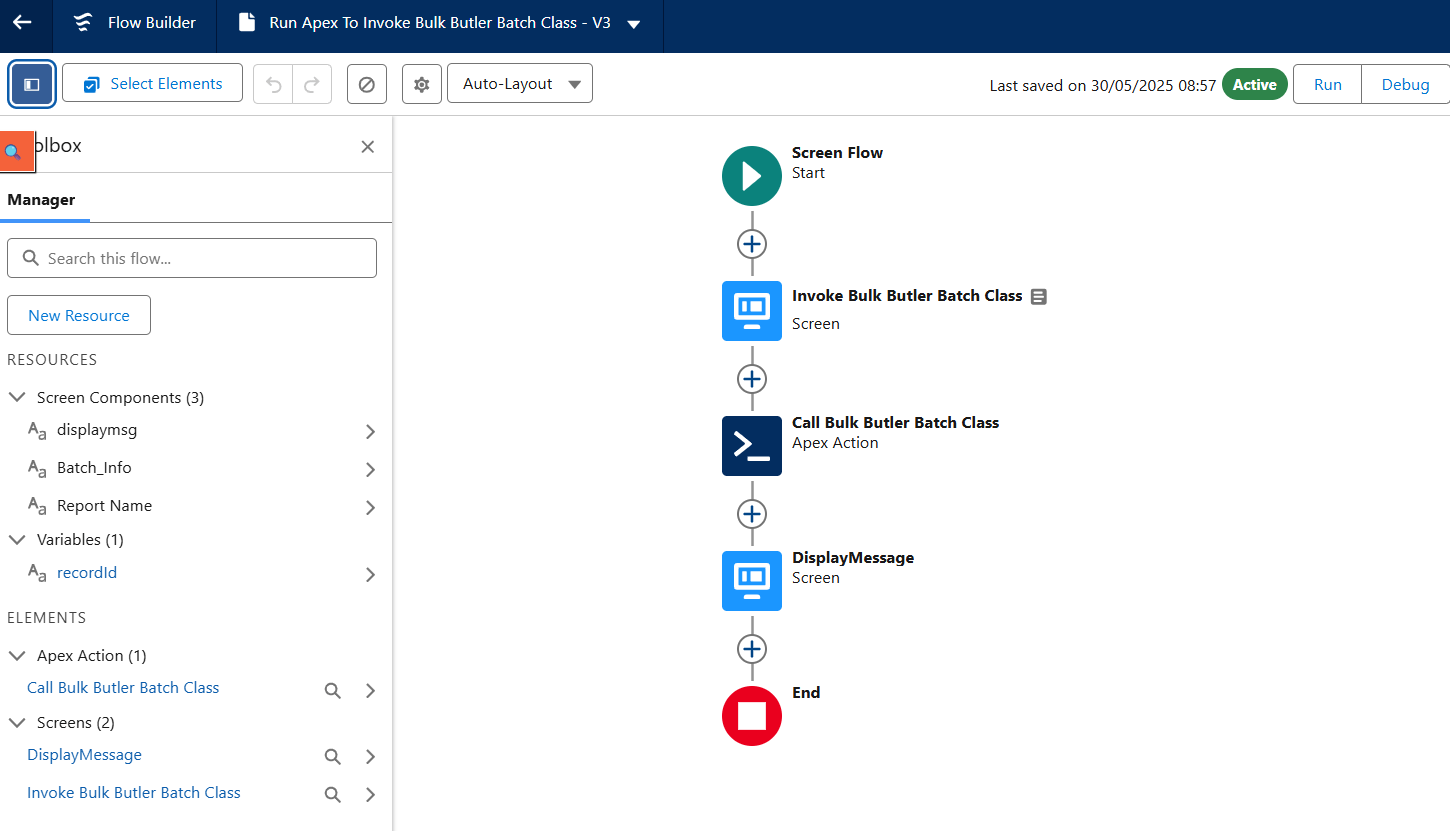Locate Call Bulk Butler Batch Class on canvas

(x=333, y=690)
